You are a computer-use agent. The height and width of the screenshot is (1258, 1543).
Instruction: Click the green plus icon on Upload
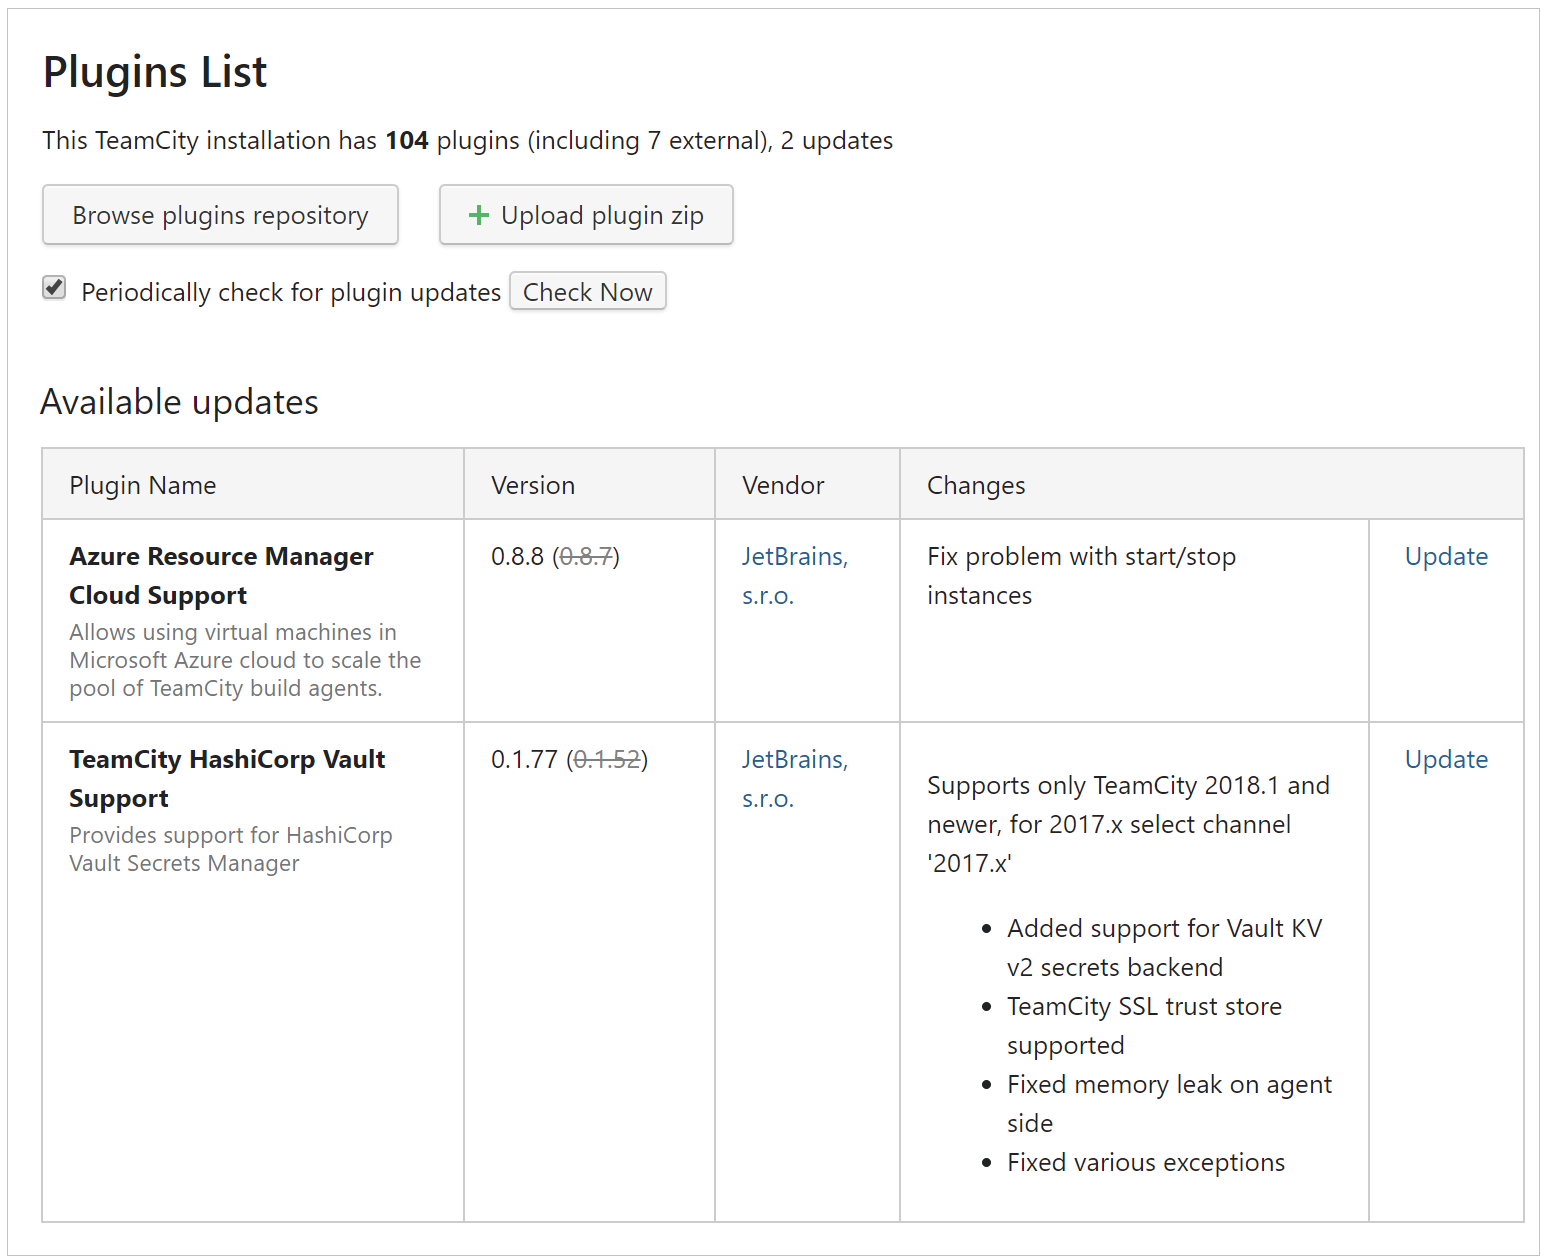pyautogui.click(x=479, y=215)
